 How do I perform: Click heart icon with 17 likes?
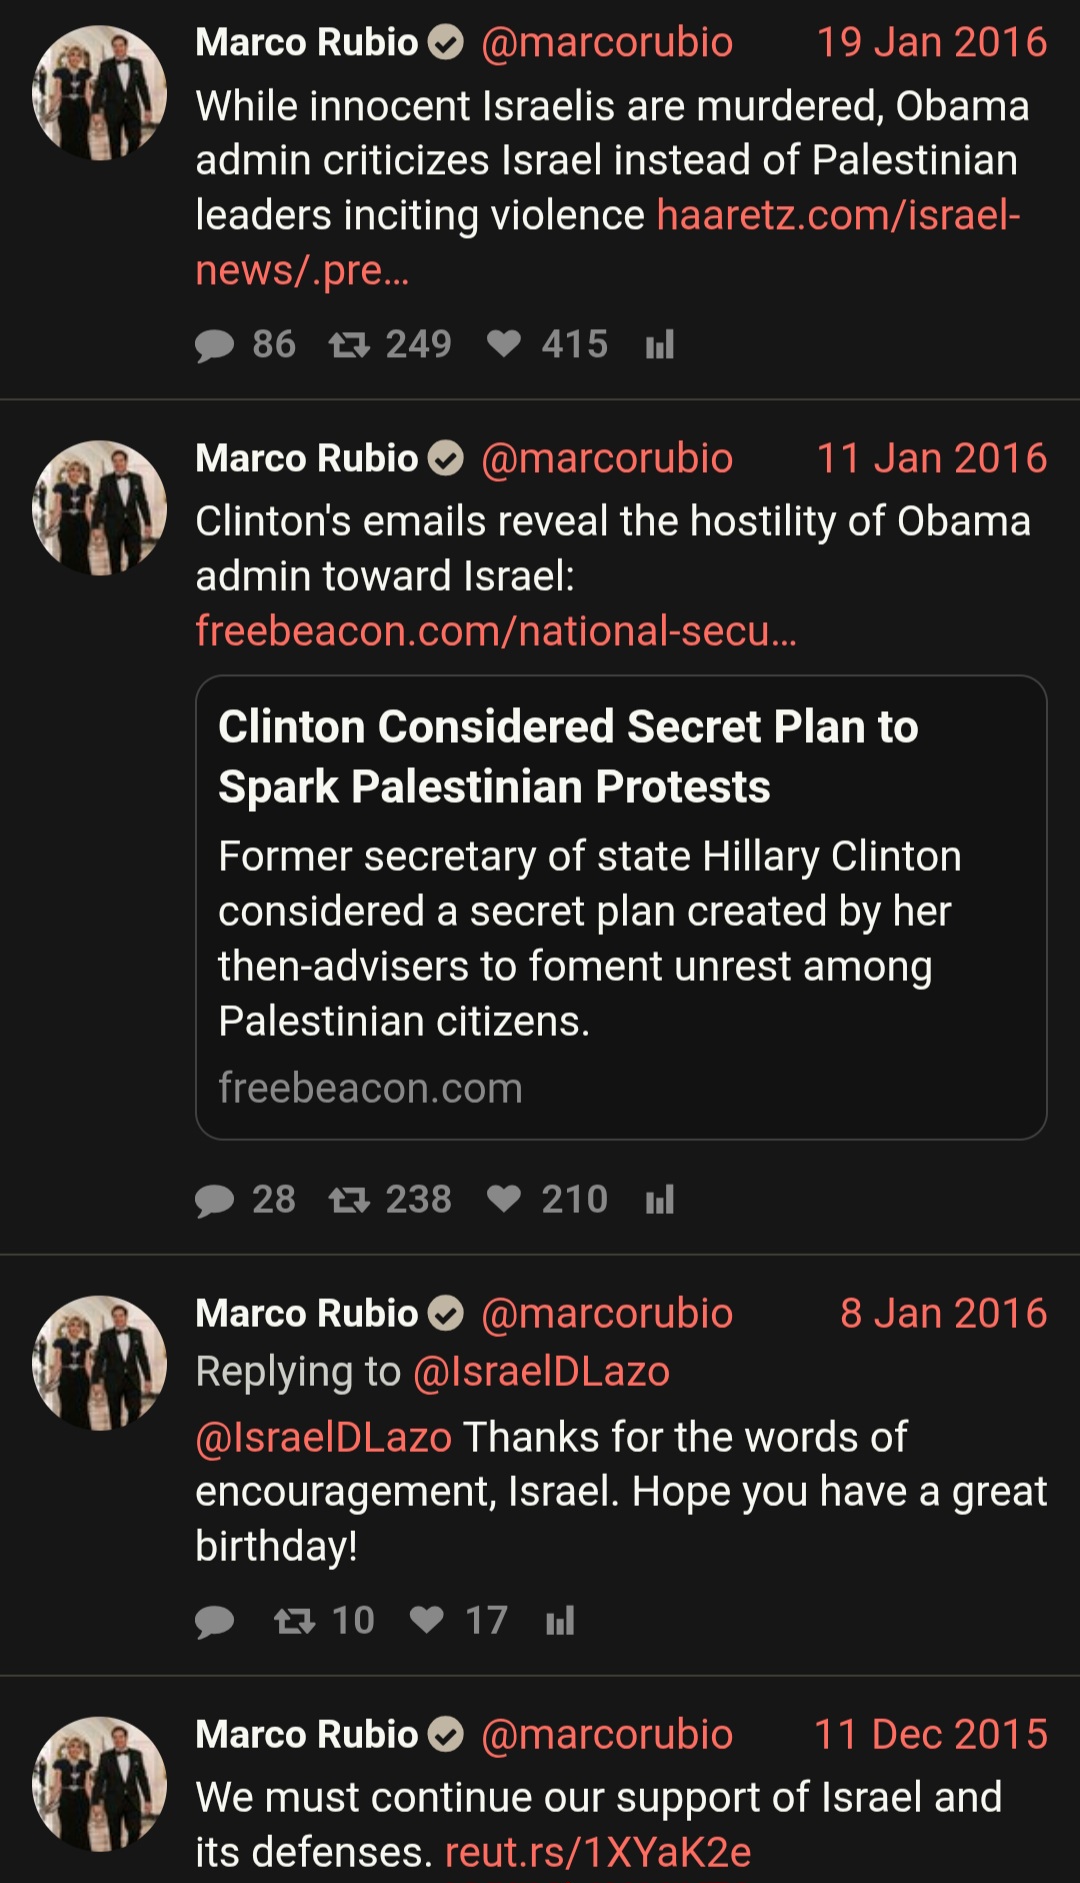point(427,1619)
